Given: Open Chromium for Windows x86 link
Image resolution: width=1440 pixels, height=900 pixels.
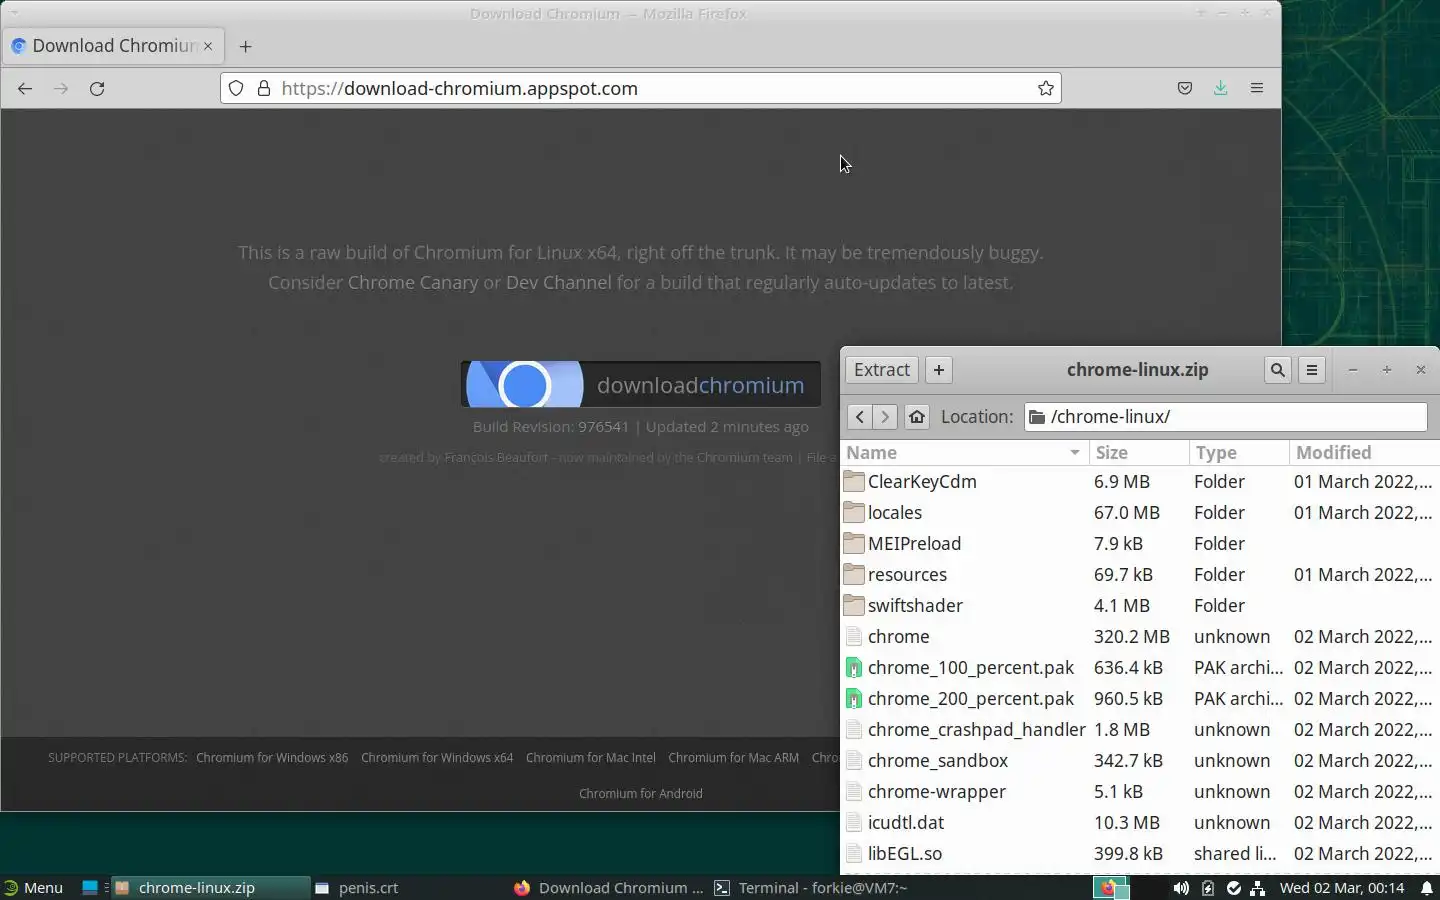Looking at the screenshot, I should pyautogui.click(x=272, y=757).
